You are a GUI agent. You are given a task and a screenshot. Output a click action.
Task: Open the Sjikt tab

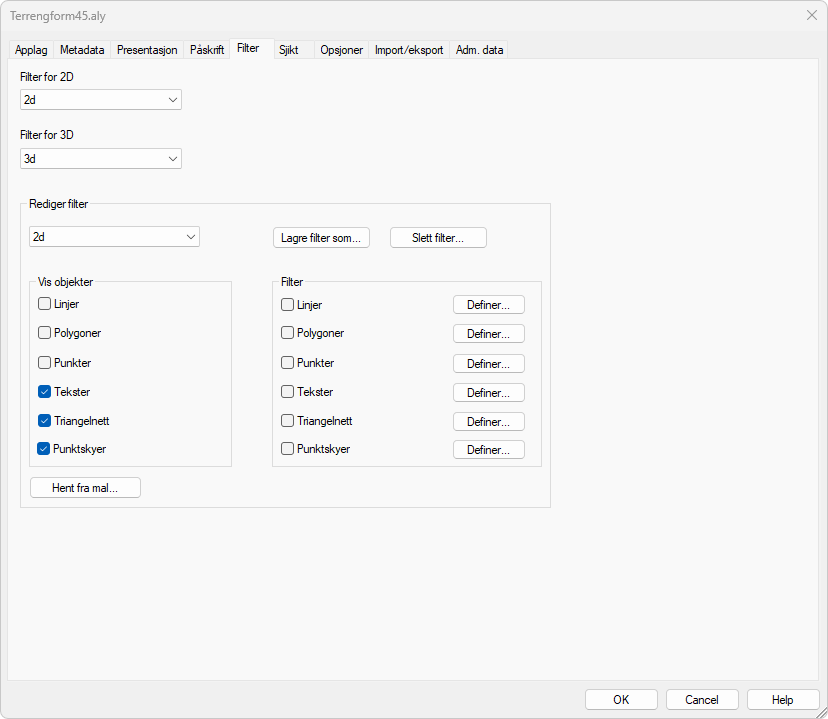point(288,50)
